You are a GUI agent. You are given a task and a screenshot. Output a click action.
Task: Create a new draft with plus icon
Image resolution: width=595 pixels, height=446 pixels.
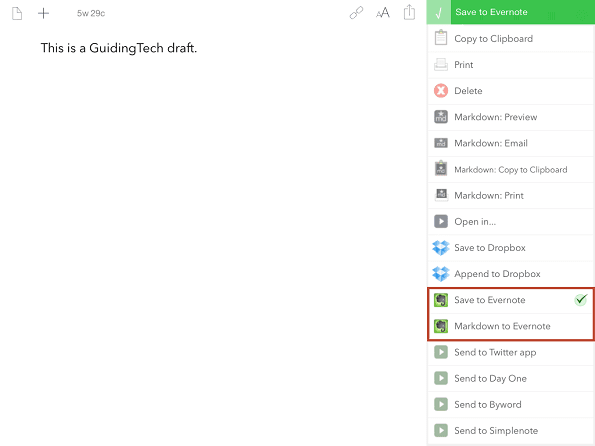click(x=44, y=13)
